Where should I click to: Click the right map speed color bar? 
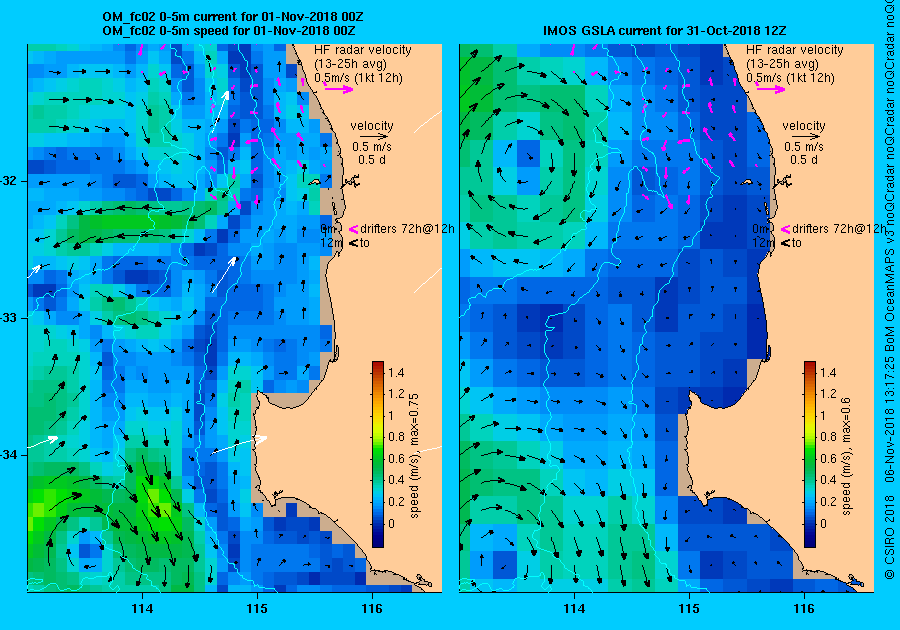(x=810, y=454)
